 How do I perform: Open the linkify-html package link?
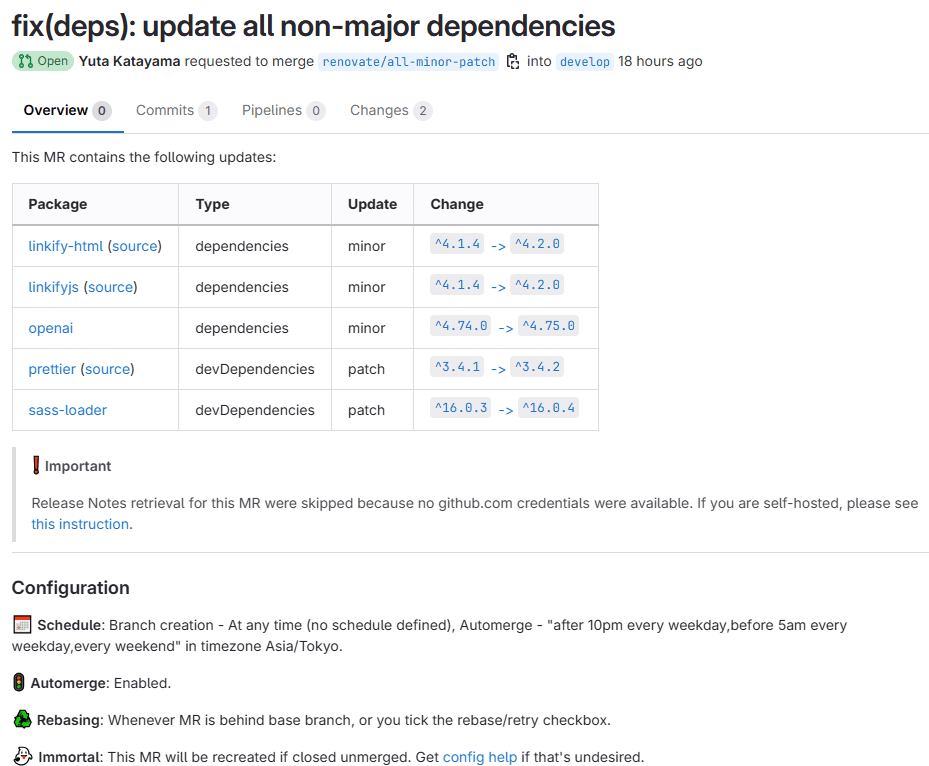pyautogui.click(x=66, y=245)
